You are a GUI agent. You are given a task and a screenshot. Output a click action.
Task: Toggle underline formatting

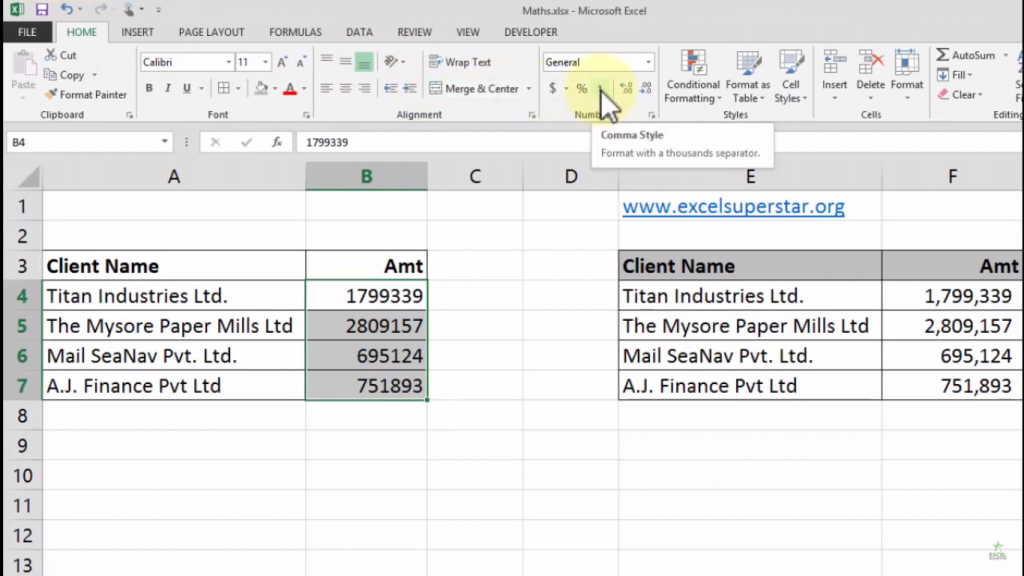(186, 88)
